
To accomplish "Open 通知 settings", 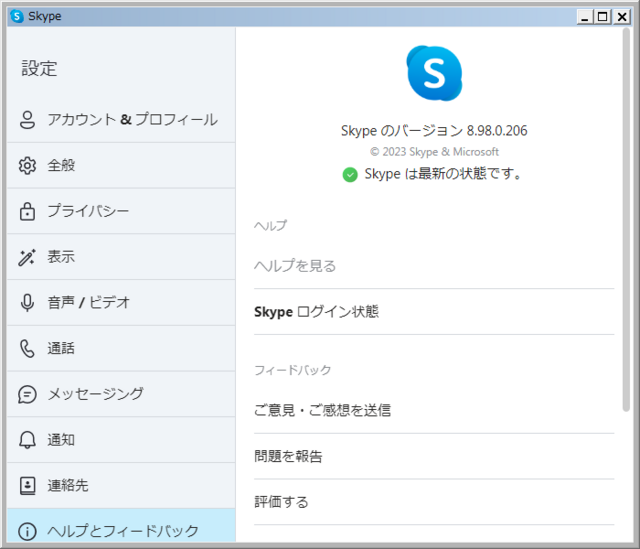I will point(121,440).
